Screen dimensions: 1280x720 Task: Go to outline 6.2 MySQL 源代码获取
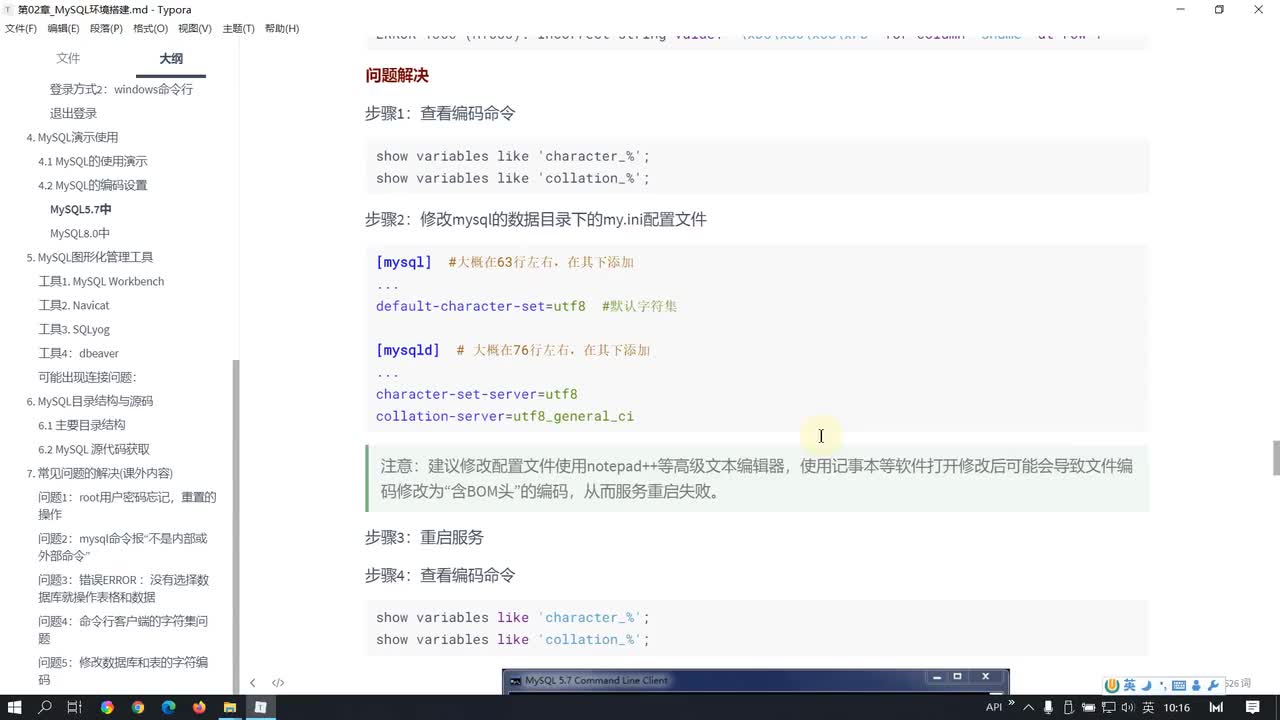pyautogui.click(x=94, y=449)
